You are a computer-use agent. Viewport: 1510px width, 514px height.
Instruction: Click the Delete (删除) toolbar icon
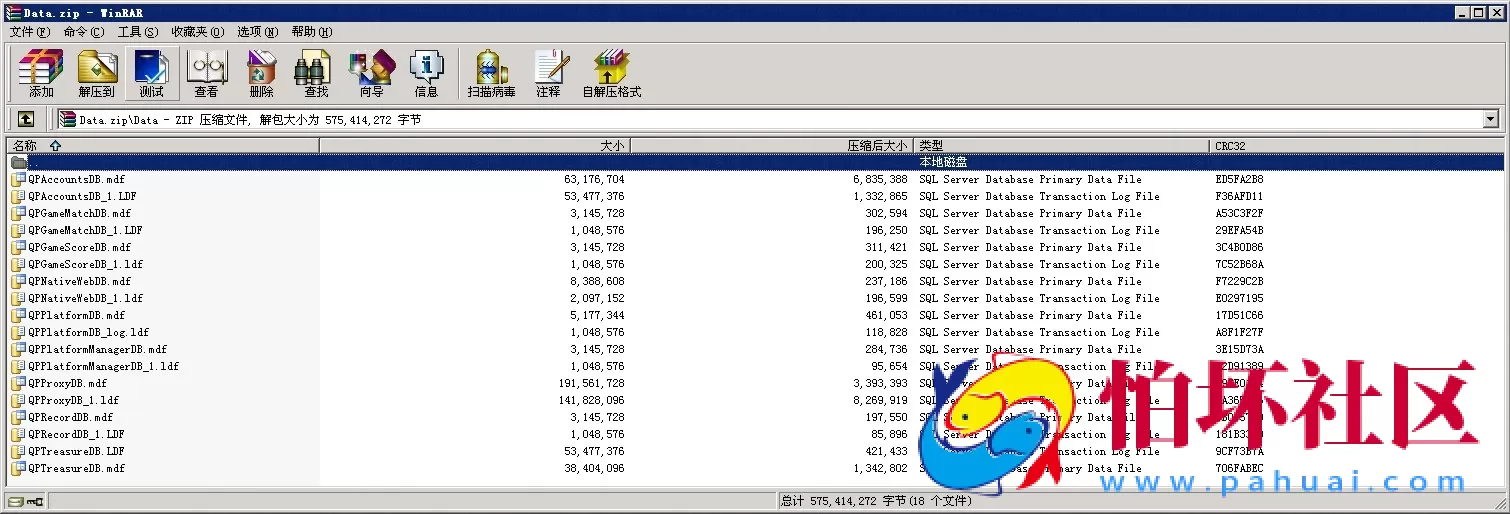pyautogui.click(x=261, y=73)
